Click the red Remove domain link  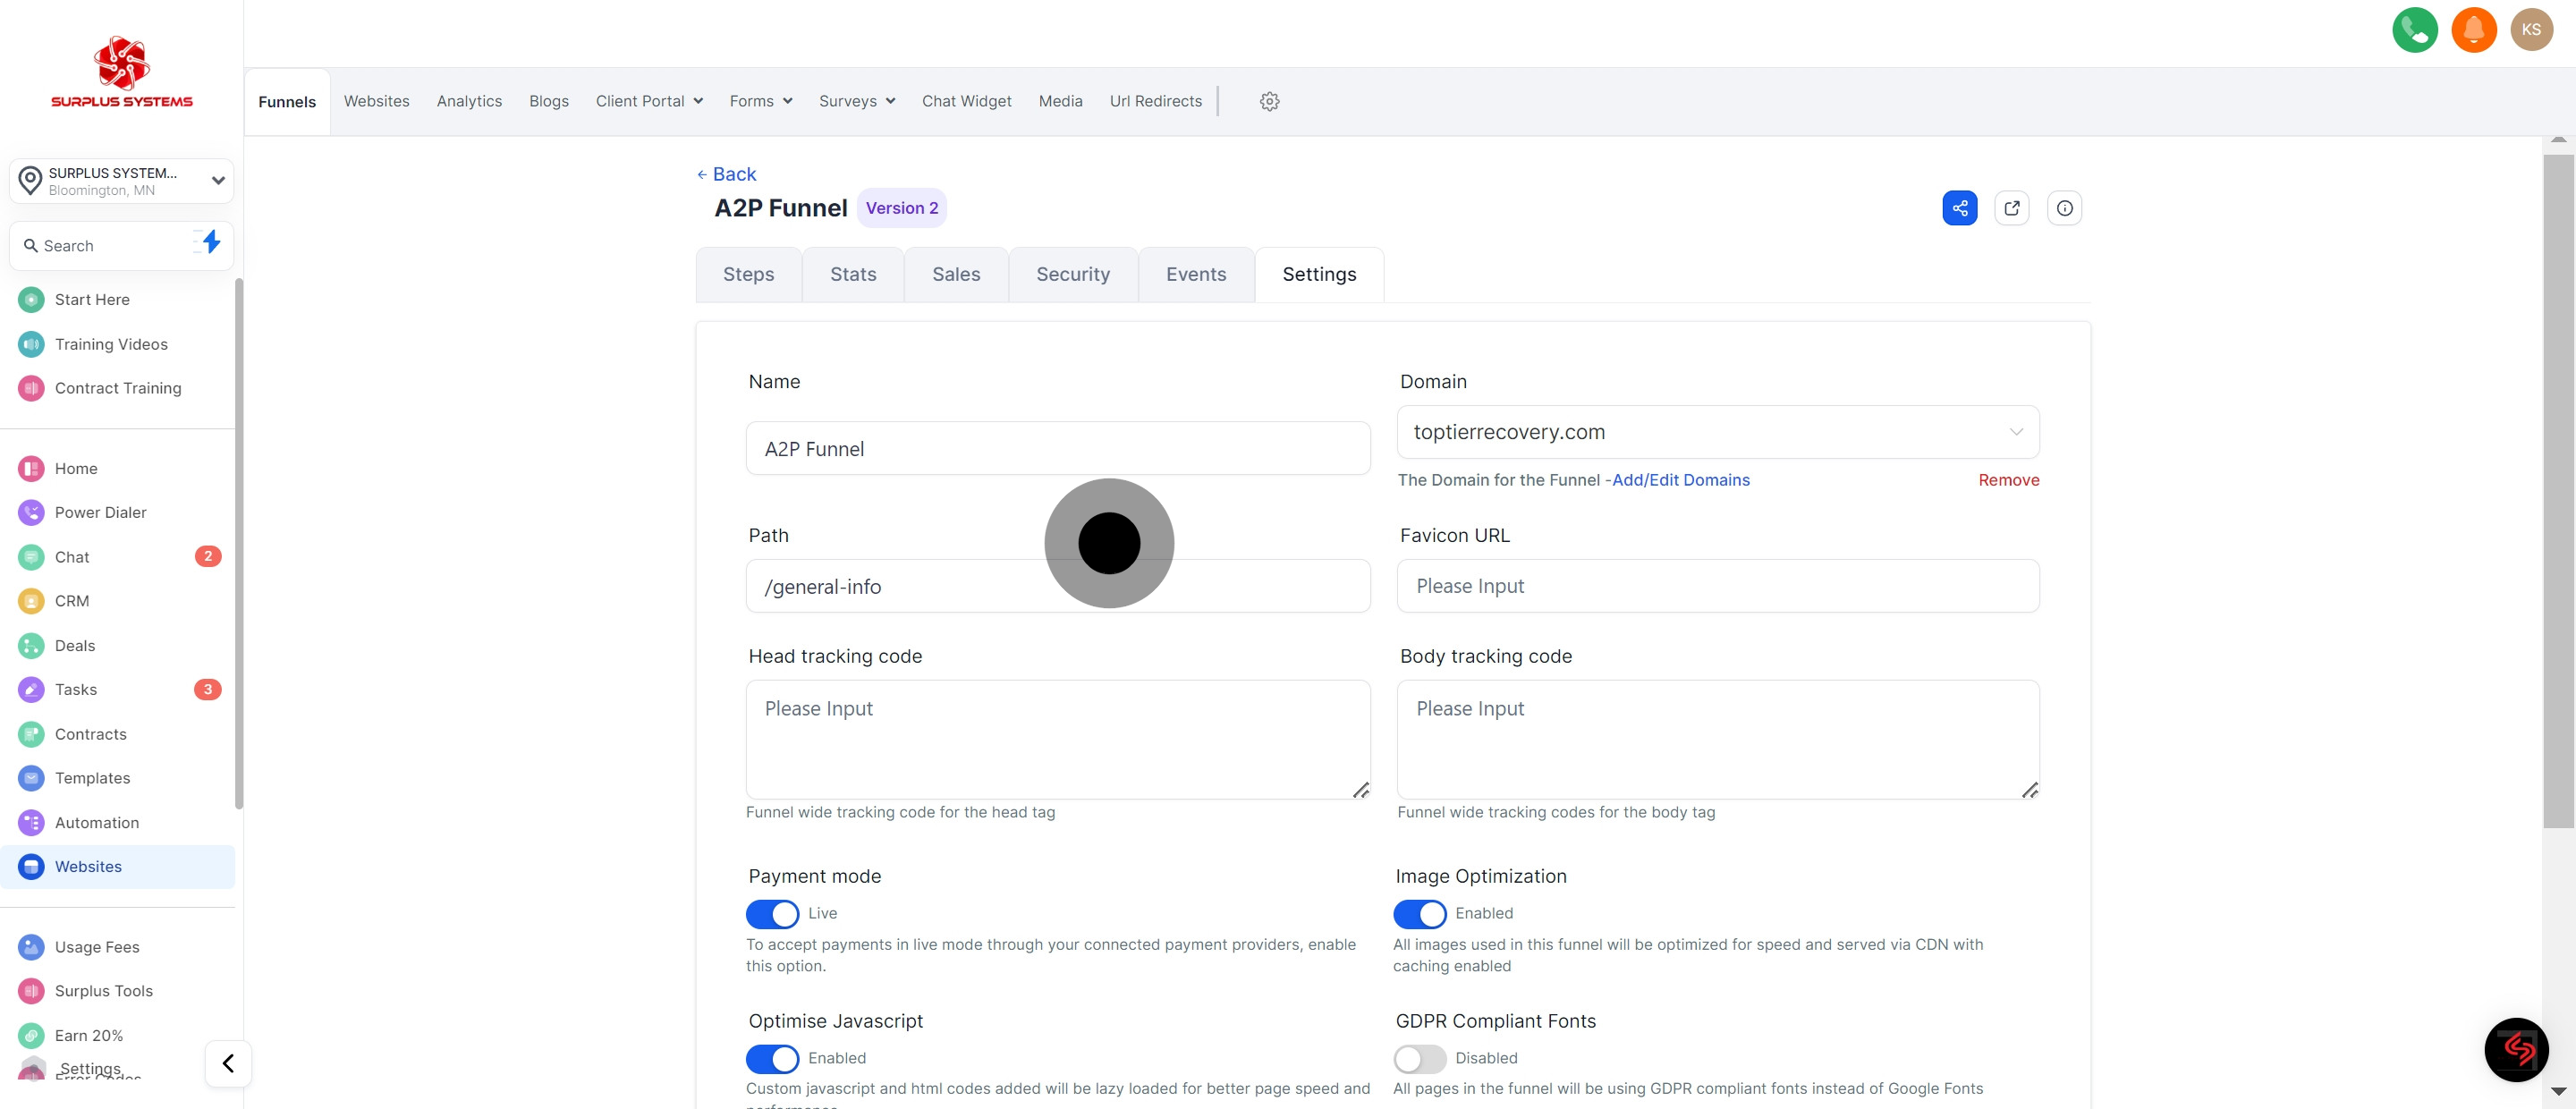2008,480
